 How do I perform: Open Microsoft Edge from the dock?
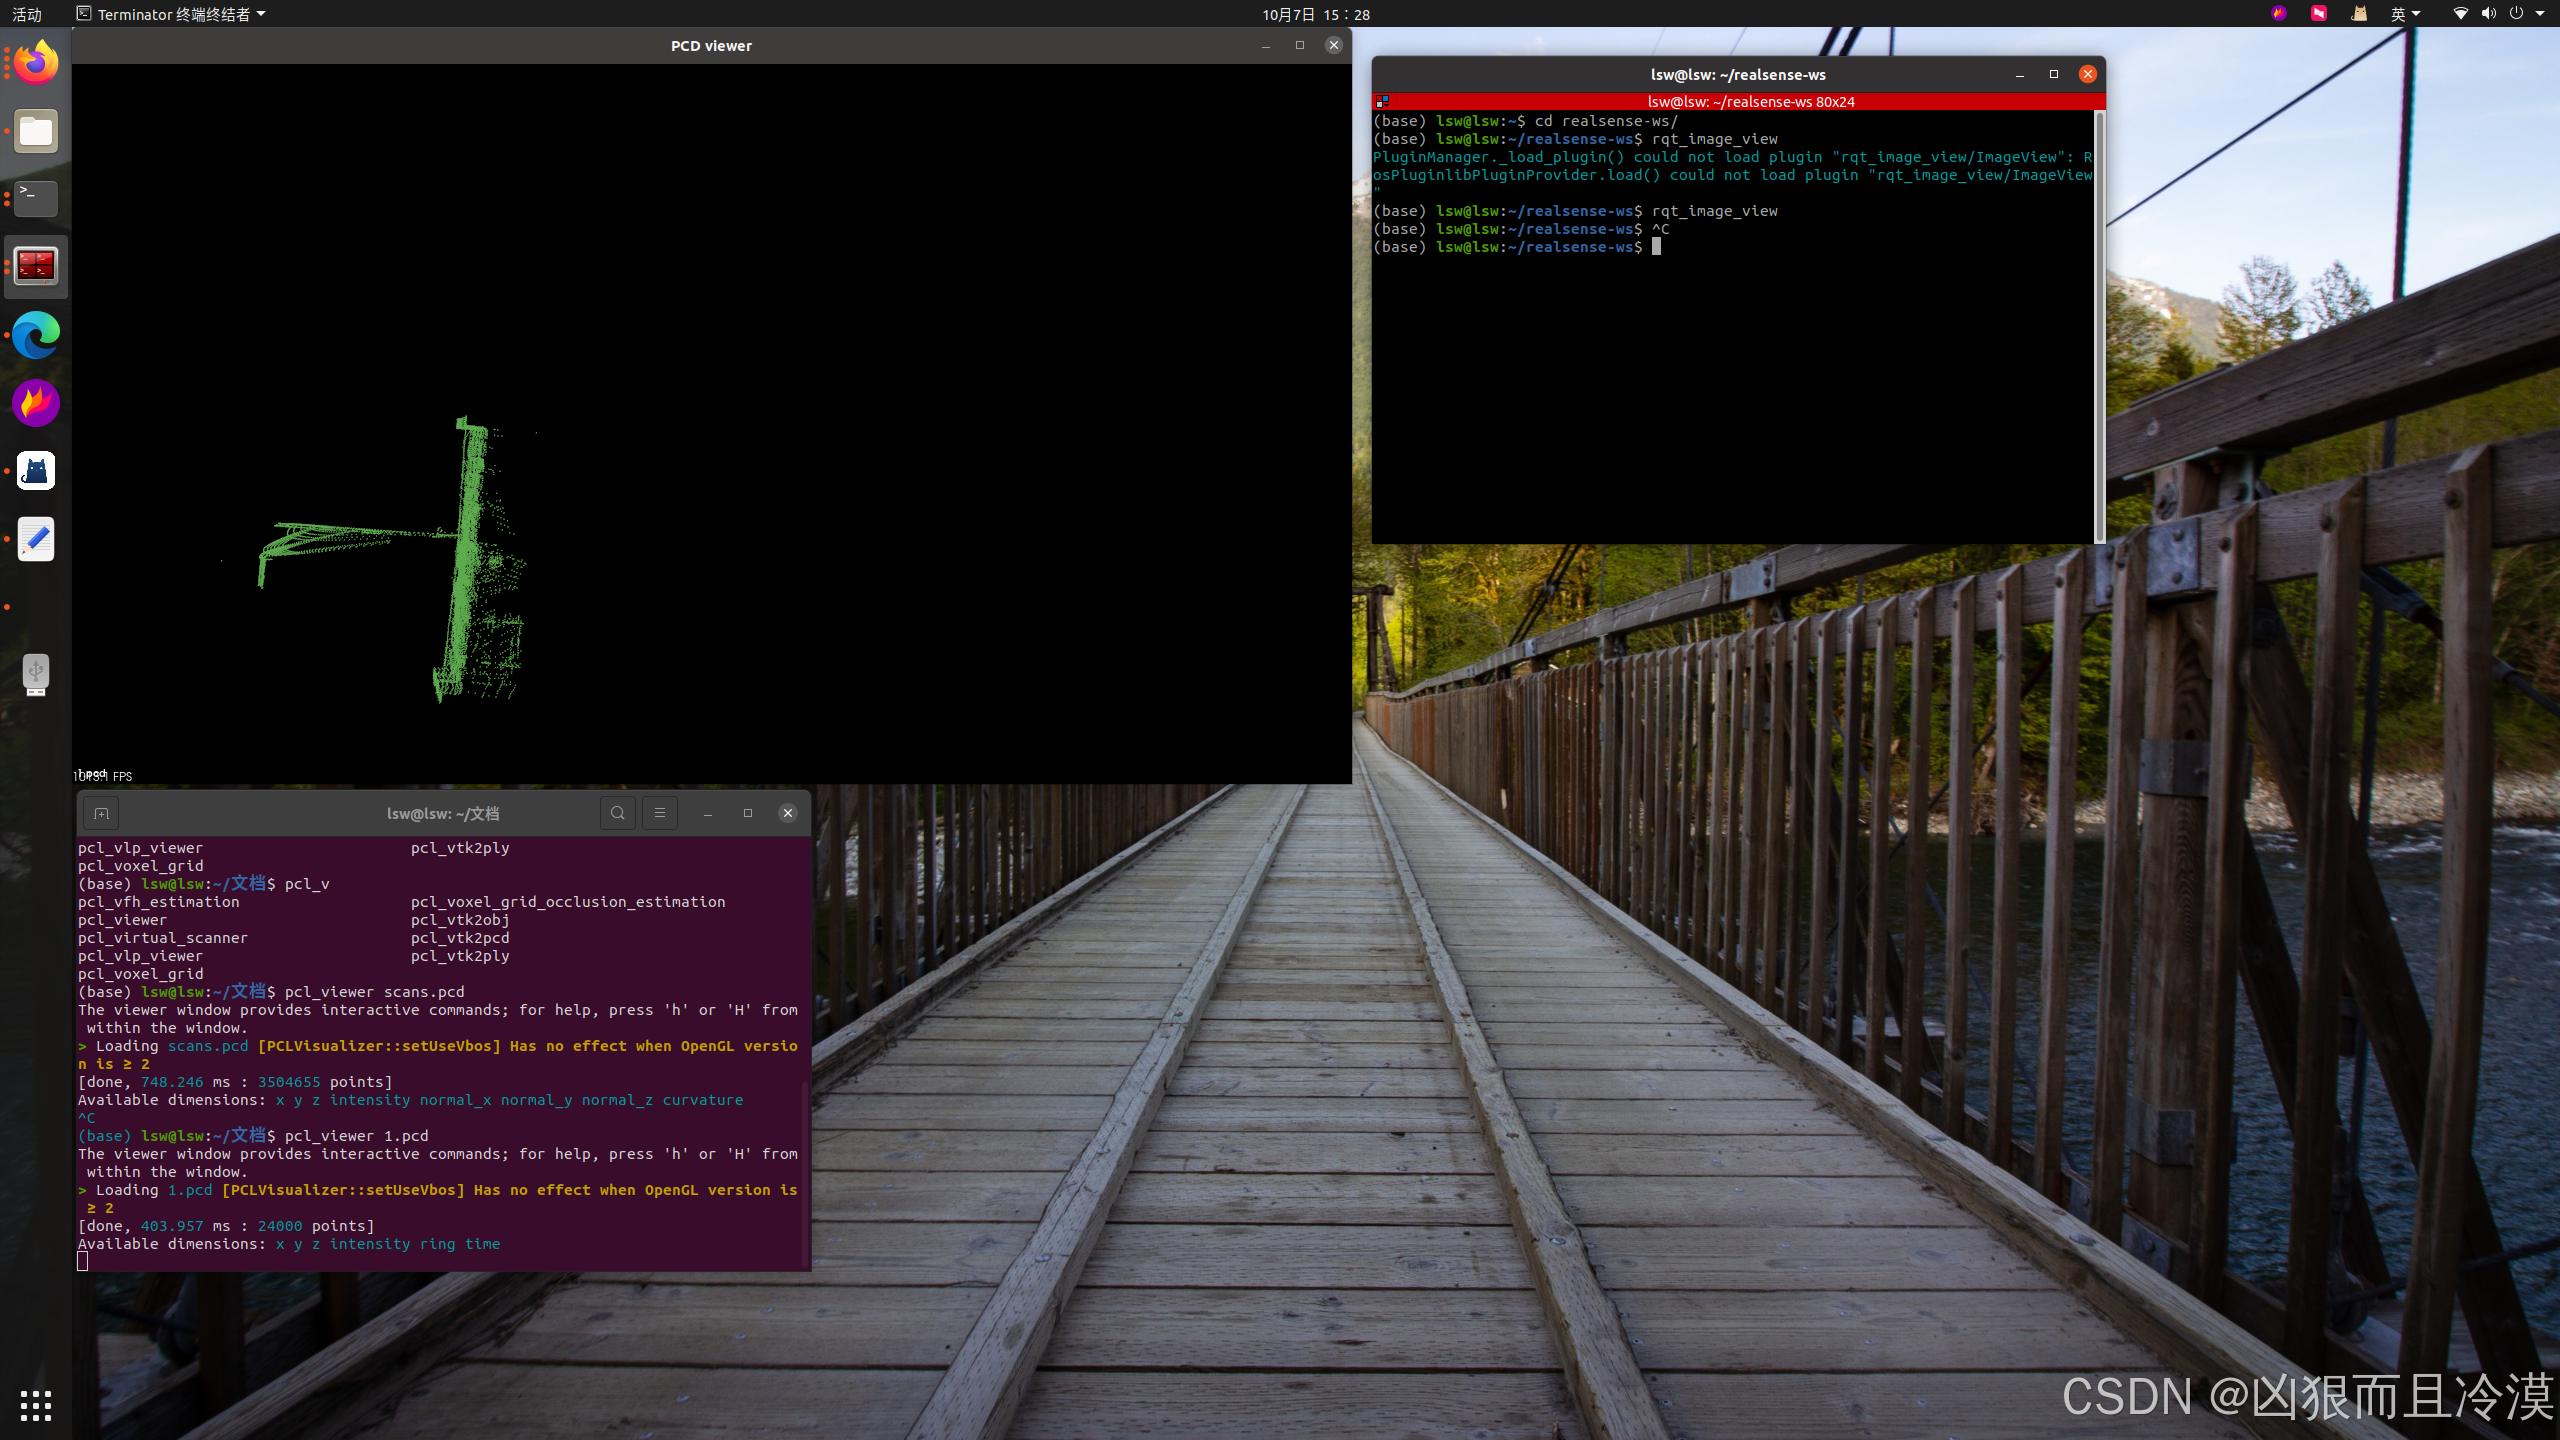(x=36, y=335)
